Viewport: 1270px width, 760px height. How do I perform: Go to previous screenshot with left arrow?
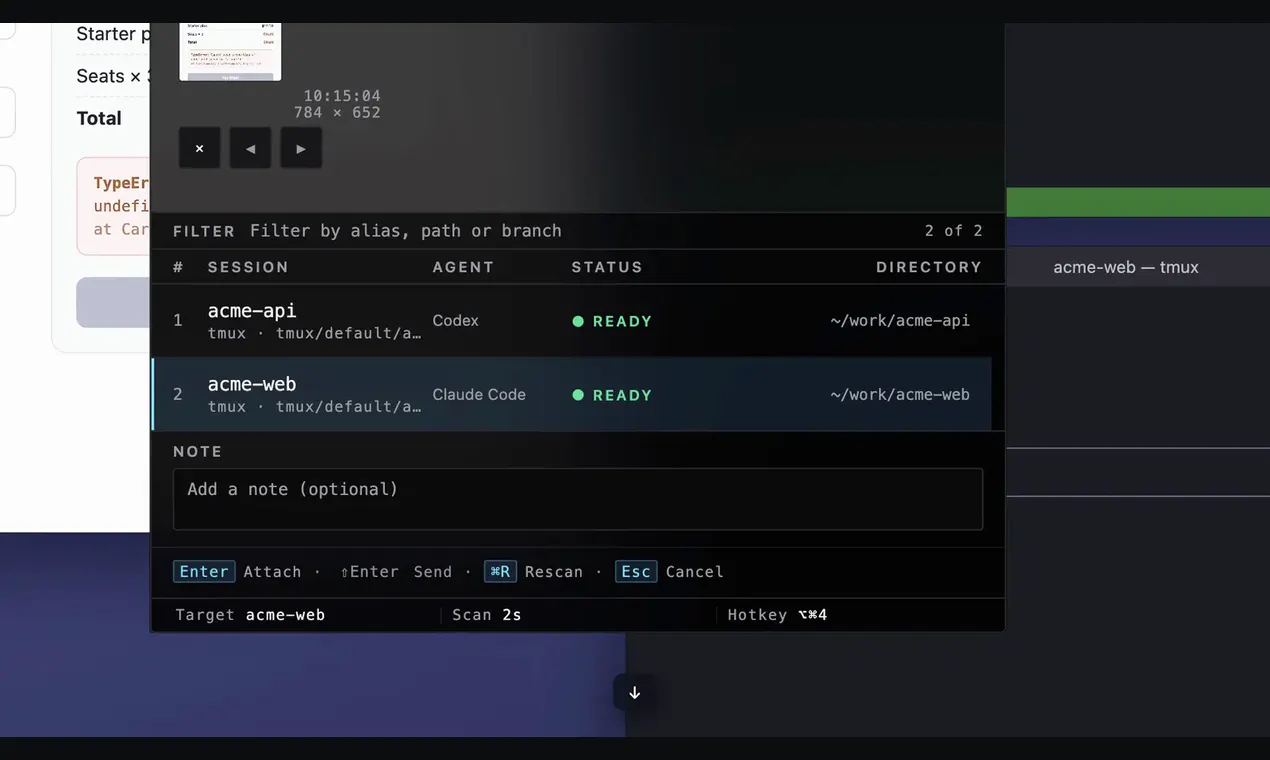tap(250, 148)
